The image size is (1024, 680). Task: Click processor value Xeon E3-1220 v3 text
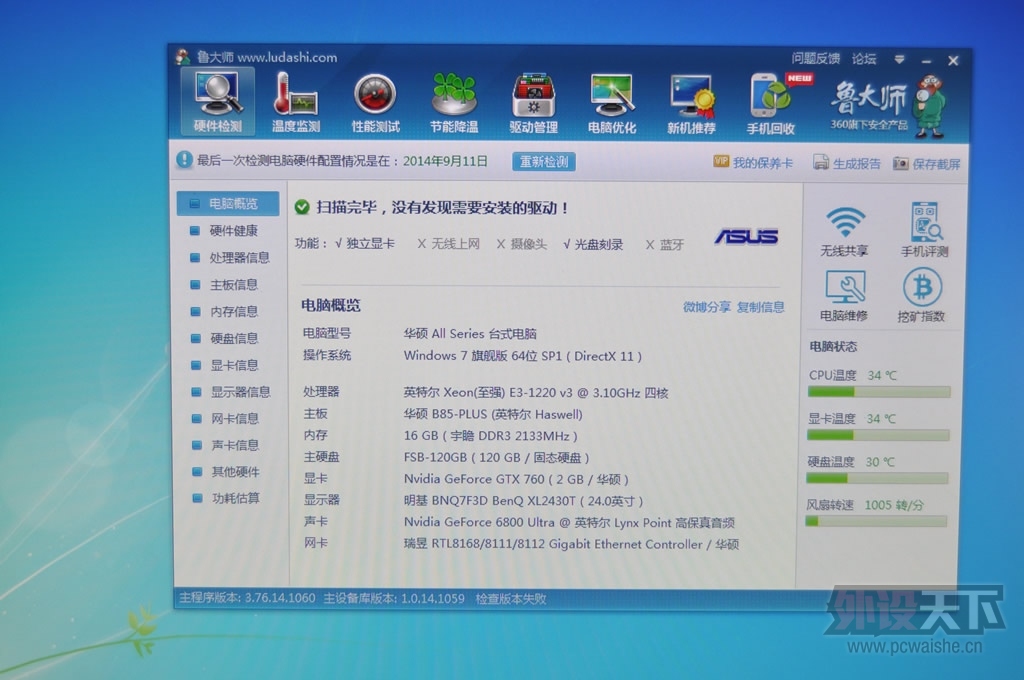(536, 393)
